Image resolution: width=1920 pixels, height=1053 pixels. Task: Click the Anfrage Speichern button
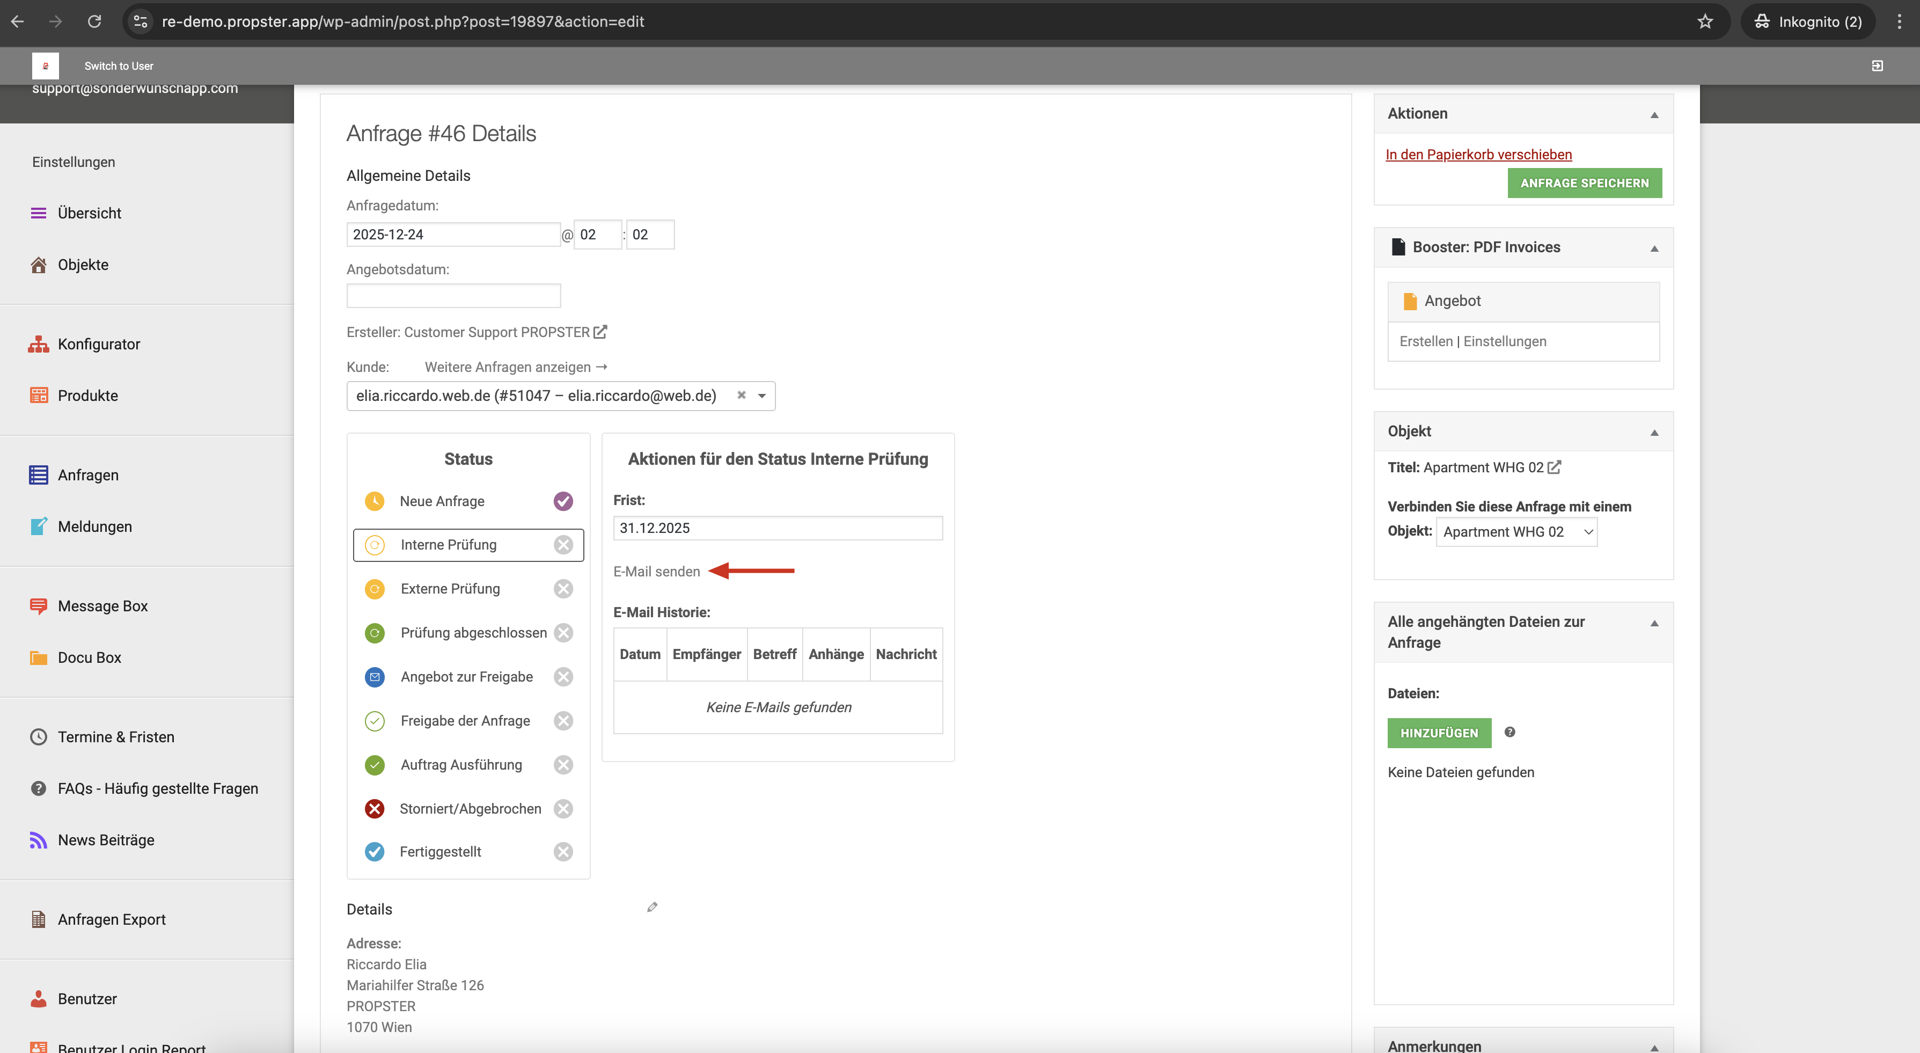coord(1584,183)
